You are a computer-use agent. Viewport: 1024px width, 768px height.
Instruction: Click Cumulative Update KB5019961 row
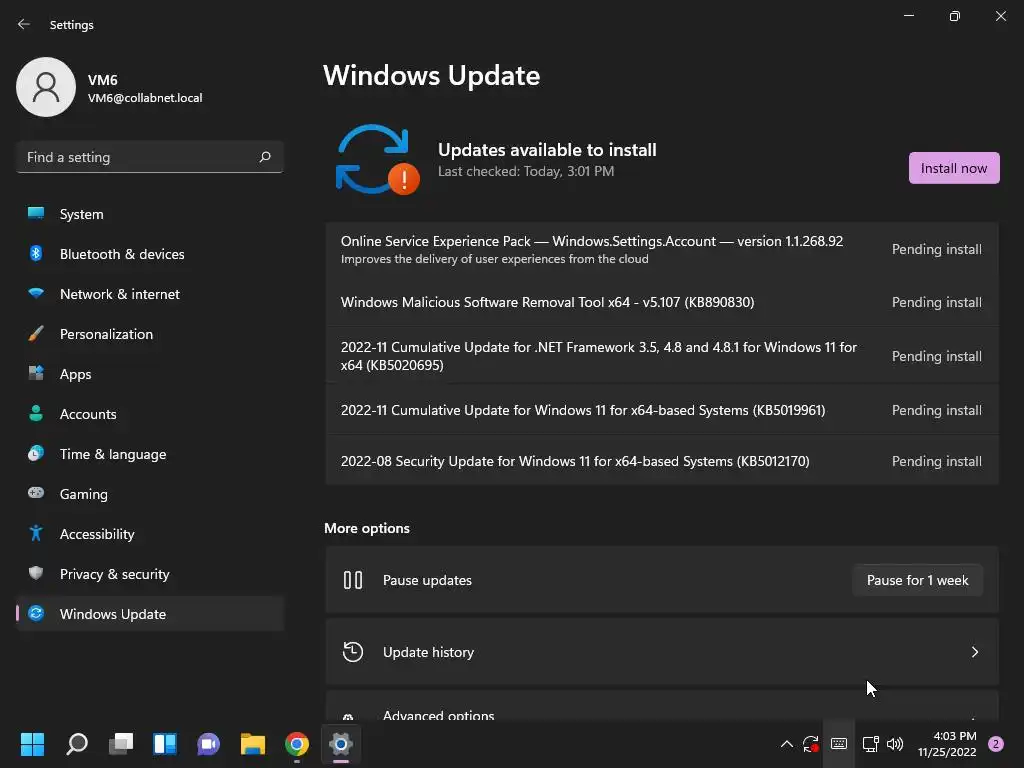(x=662, y=410)
